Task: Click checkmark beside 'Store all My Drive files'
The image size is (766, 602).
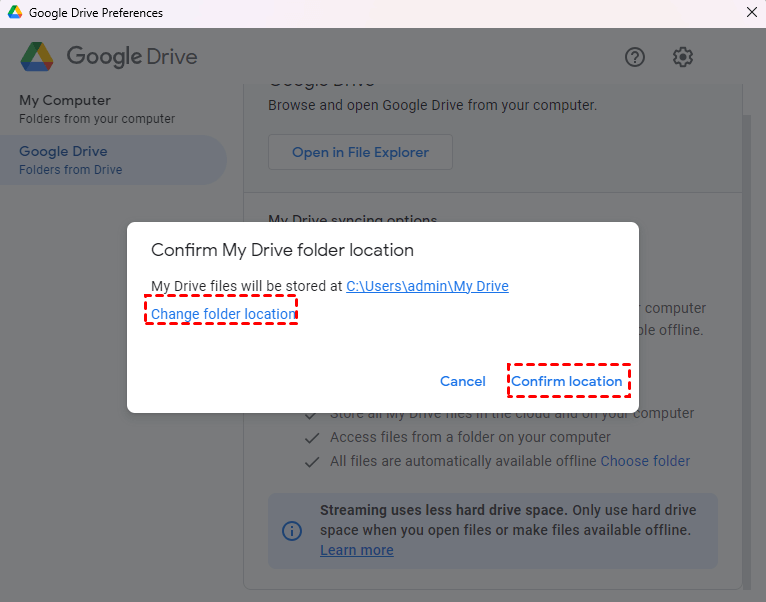Action: (x=312, y=413)
